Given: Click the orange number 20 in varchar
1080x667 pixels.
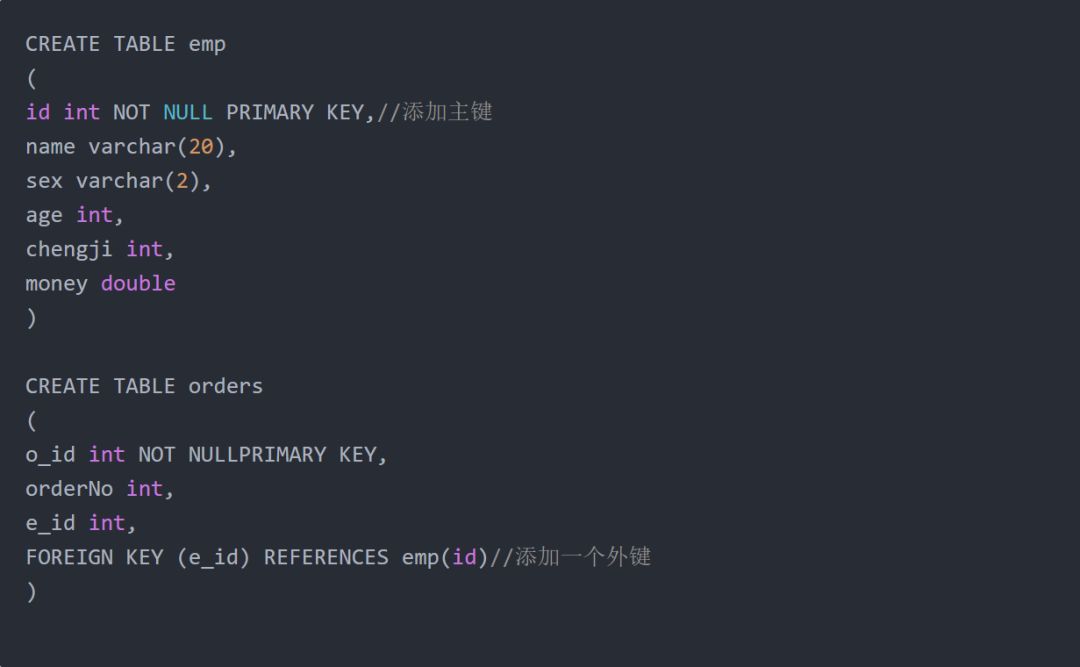Looking at the screenshot, I should 201,147.
